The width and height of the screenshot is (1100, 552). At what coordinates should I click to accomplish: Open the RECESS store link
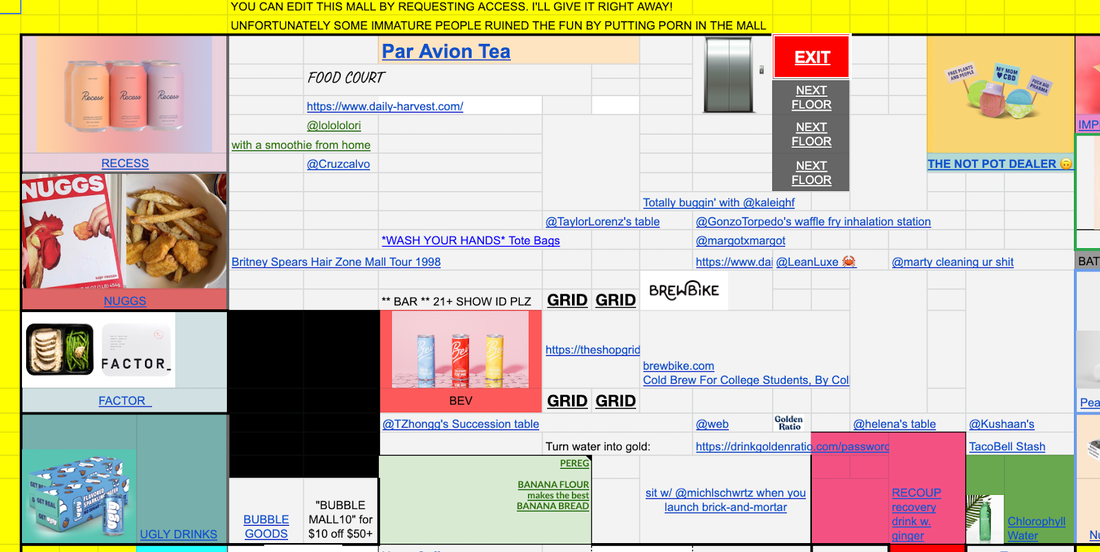[125, 163]
